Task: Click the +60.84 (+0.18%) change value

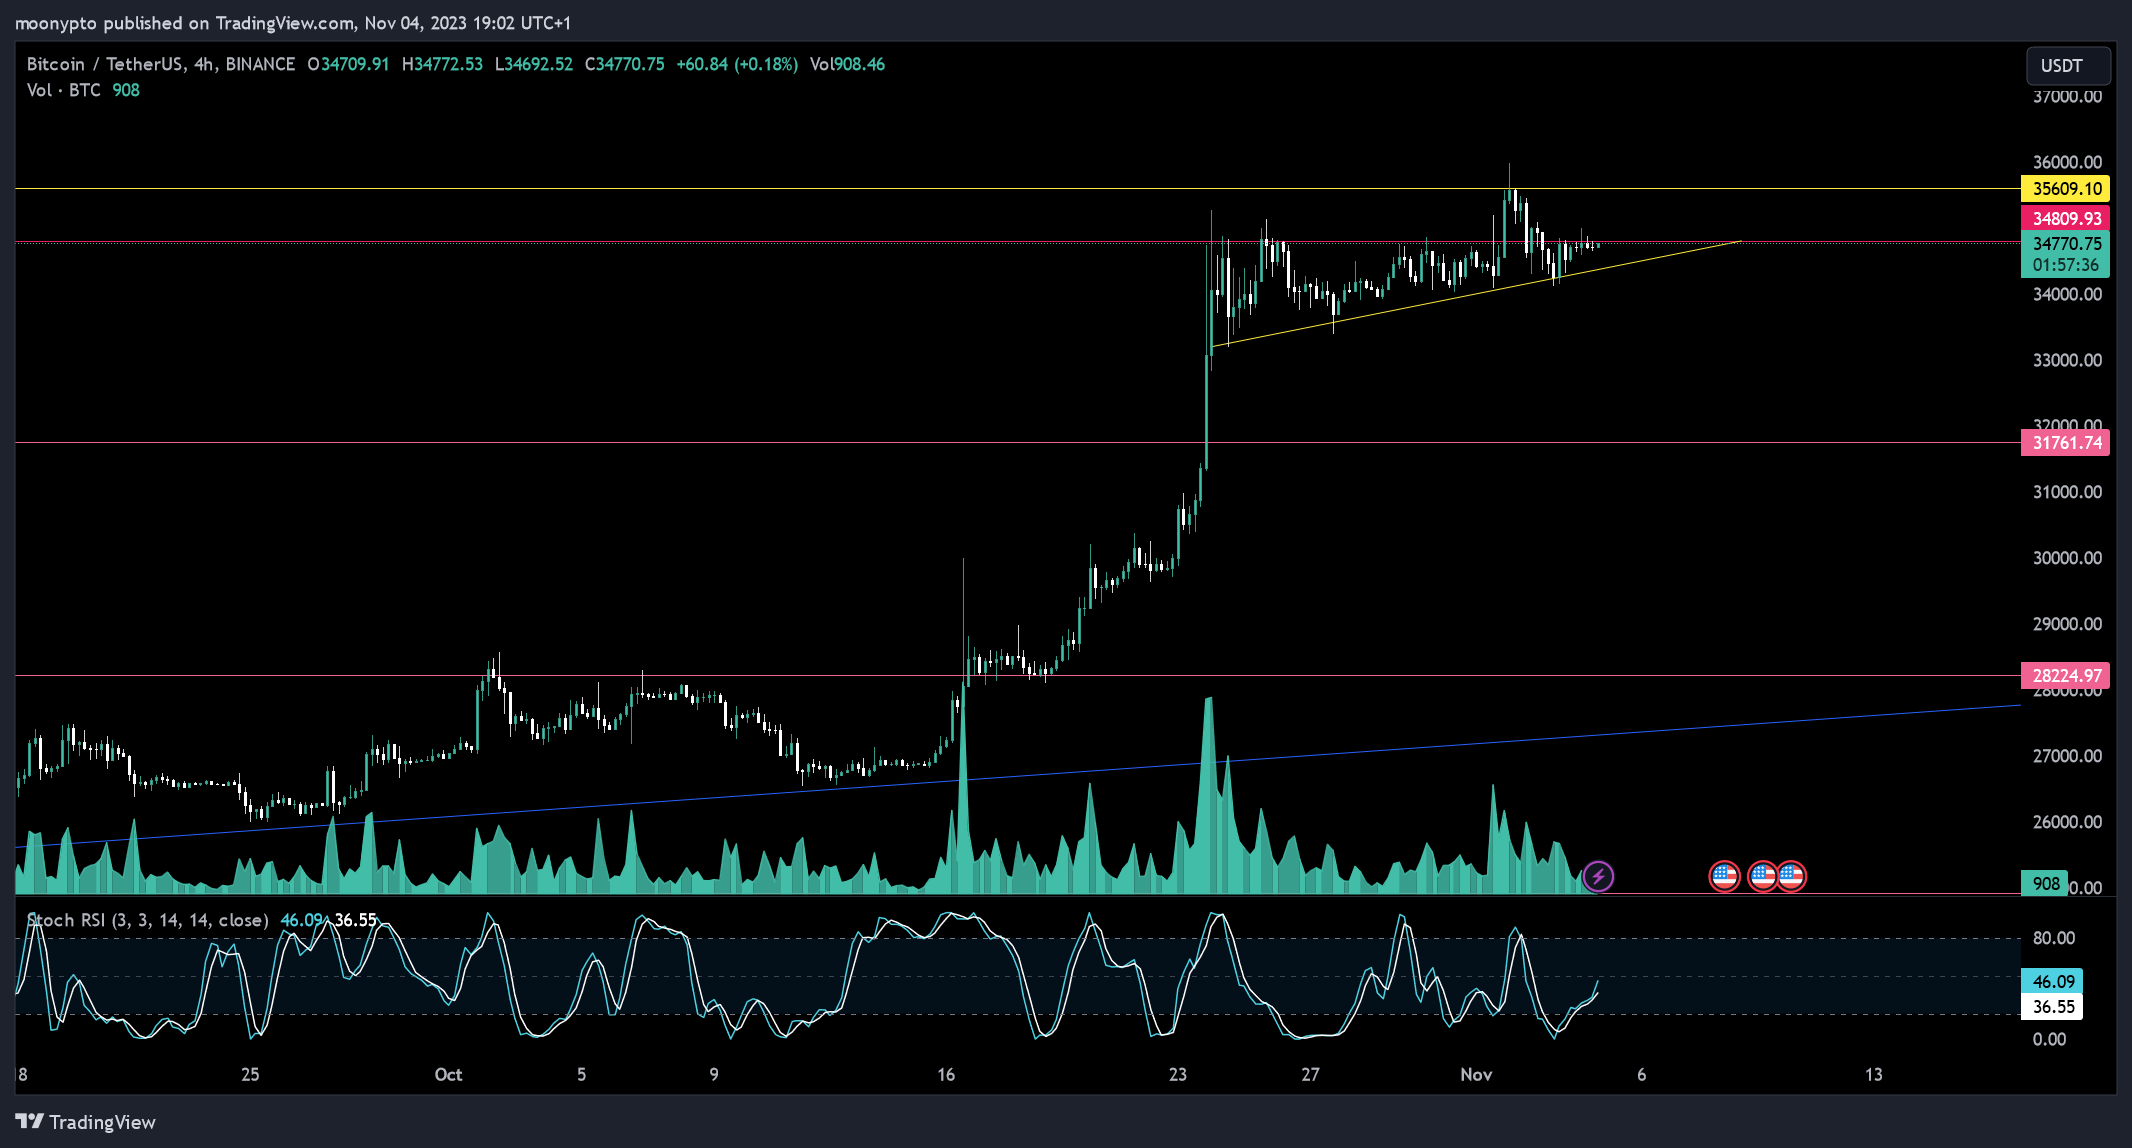Action: [737, 64]
